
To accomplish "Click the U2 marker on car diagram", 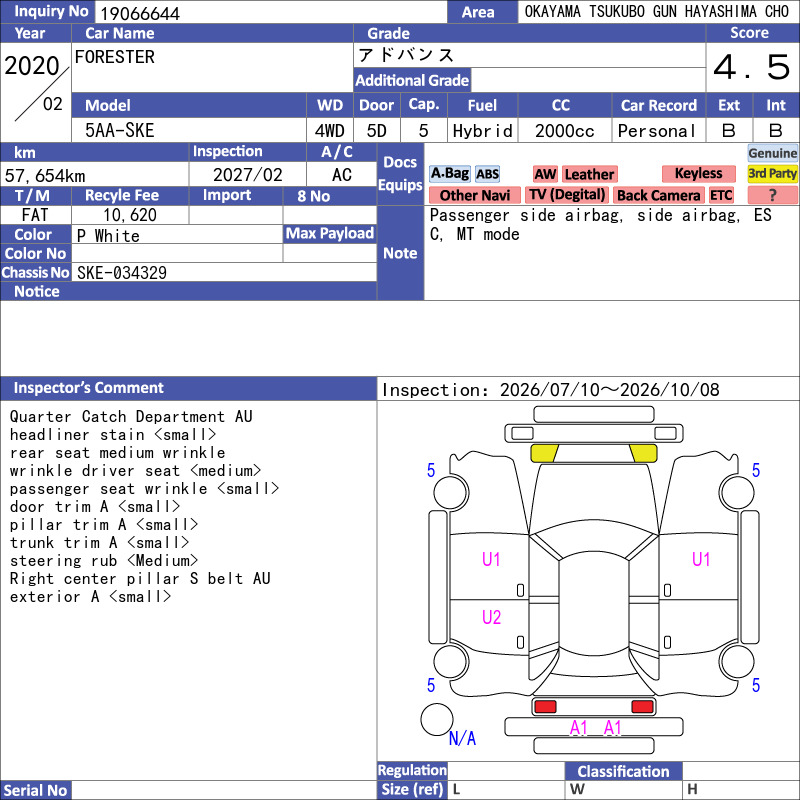I will pos(491,617).
